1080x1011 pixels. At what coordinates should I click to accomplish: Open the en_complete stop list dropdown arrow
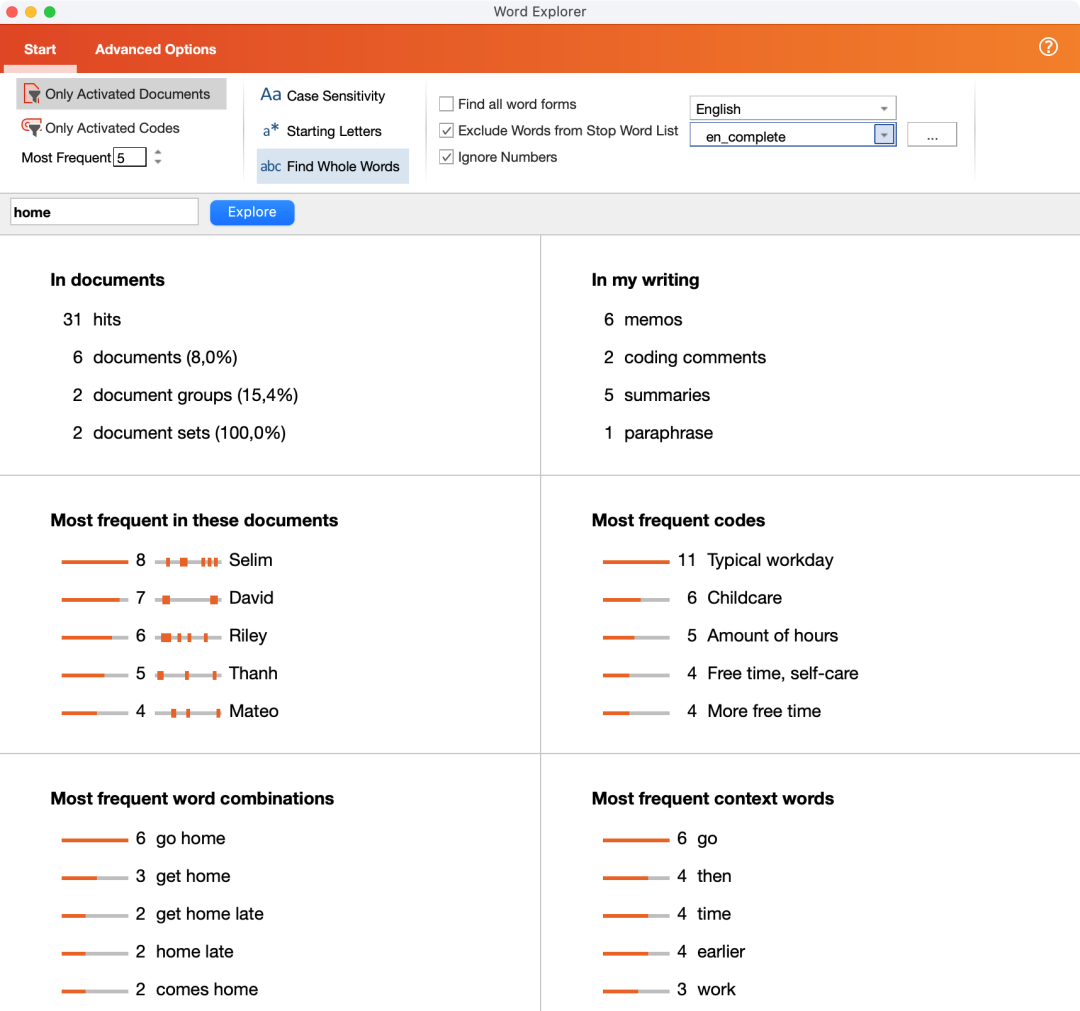pos(884,134)
